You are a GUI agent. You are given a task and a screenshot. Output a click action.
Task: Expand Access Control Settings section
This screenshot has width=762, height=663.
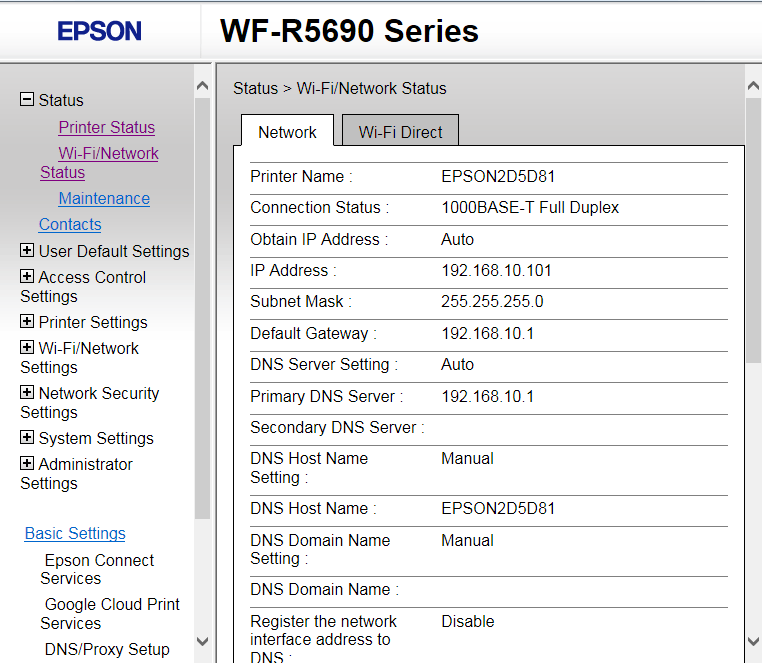[x=27, y=277]
